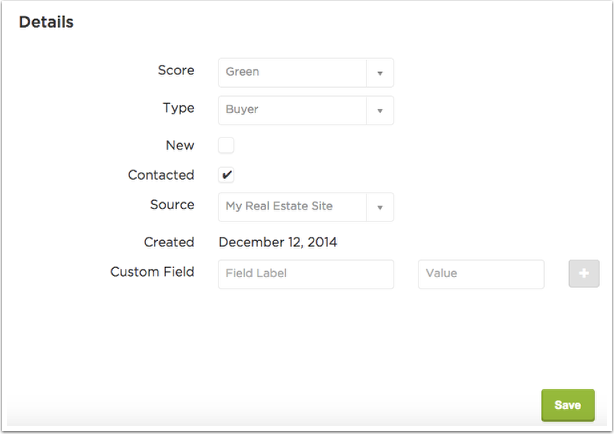Viewport: 614px width, 434px height.
Task: Focus the custom field Value input
Action: click(481, 274)
